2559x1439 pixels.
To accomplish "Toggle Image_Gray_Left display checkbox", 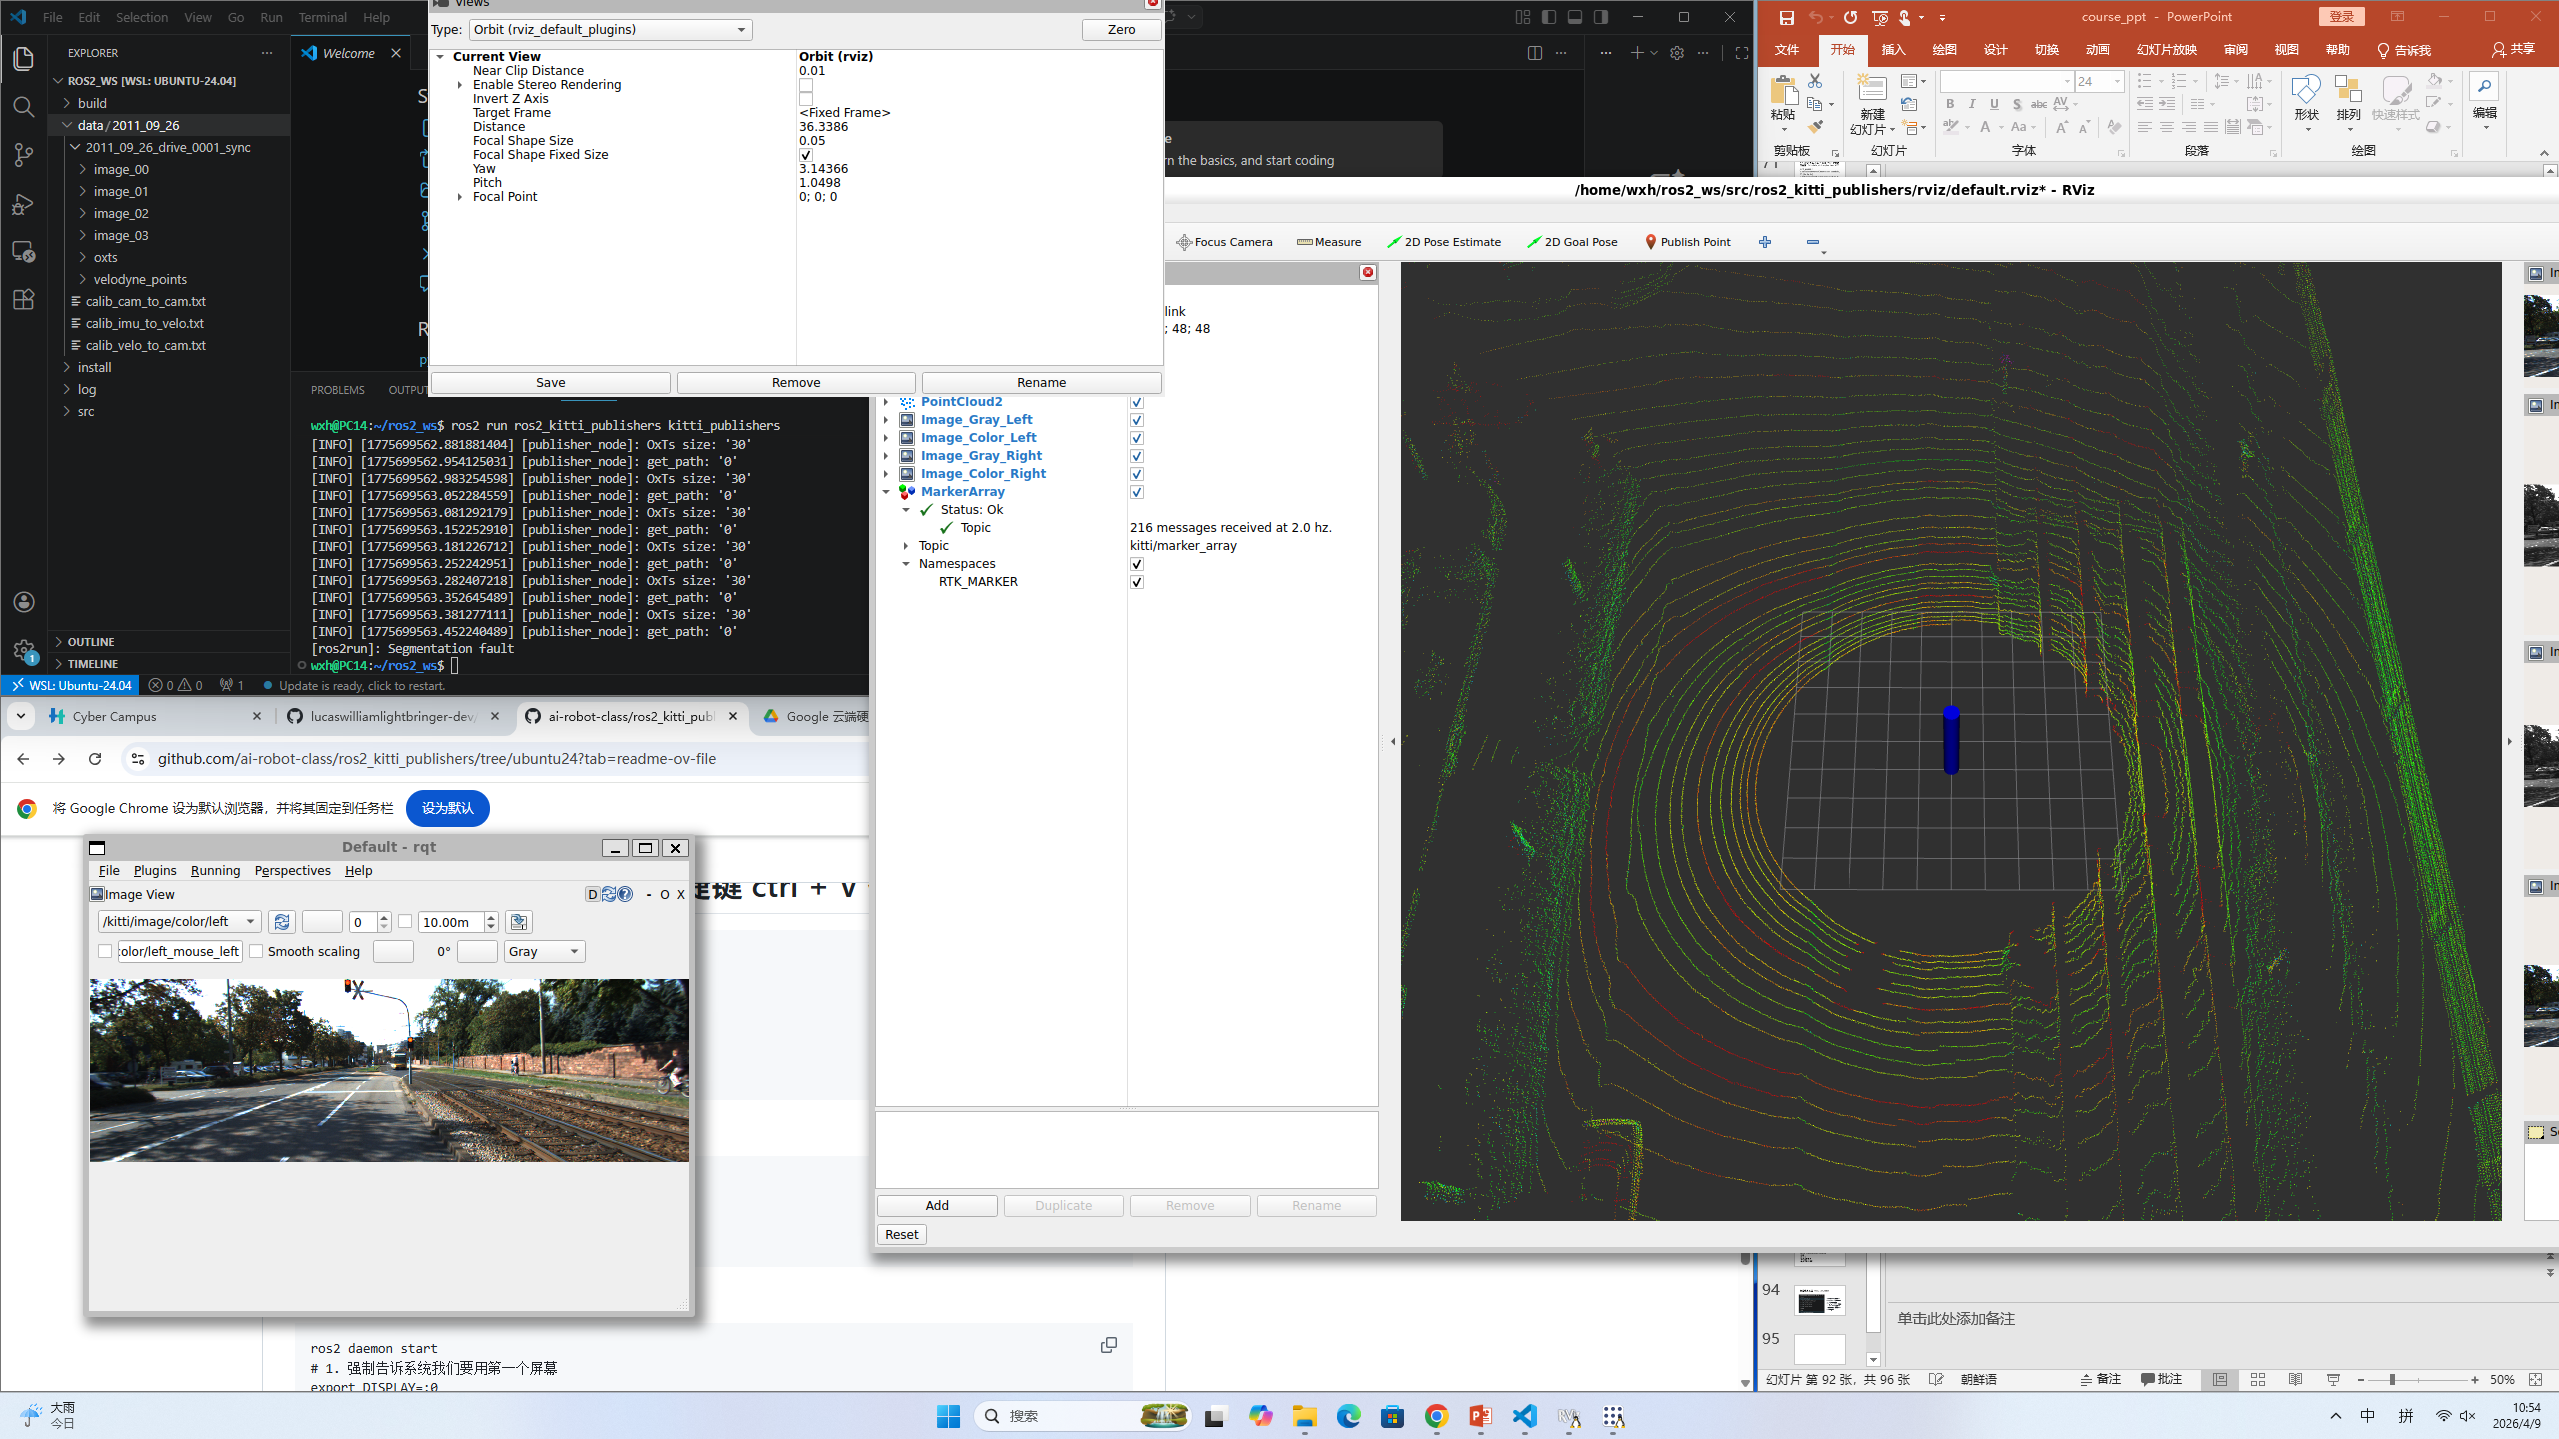I will pyautogui.click(x=1137, y=420).
